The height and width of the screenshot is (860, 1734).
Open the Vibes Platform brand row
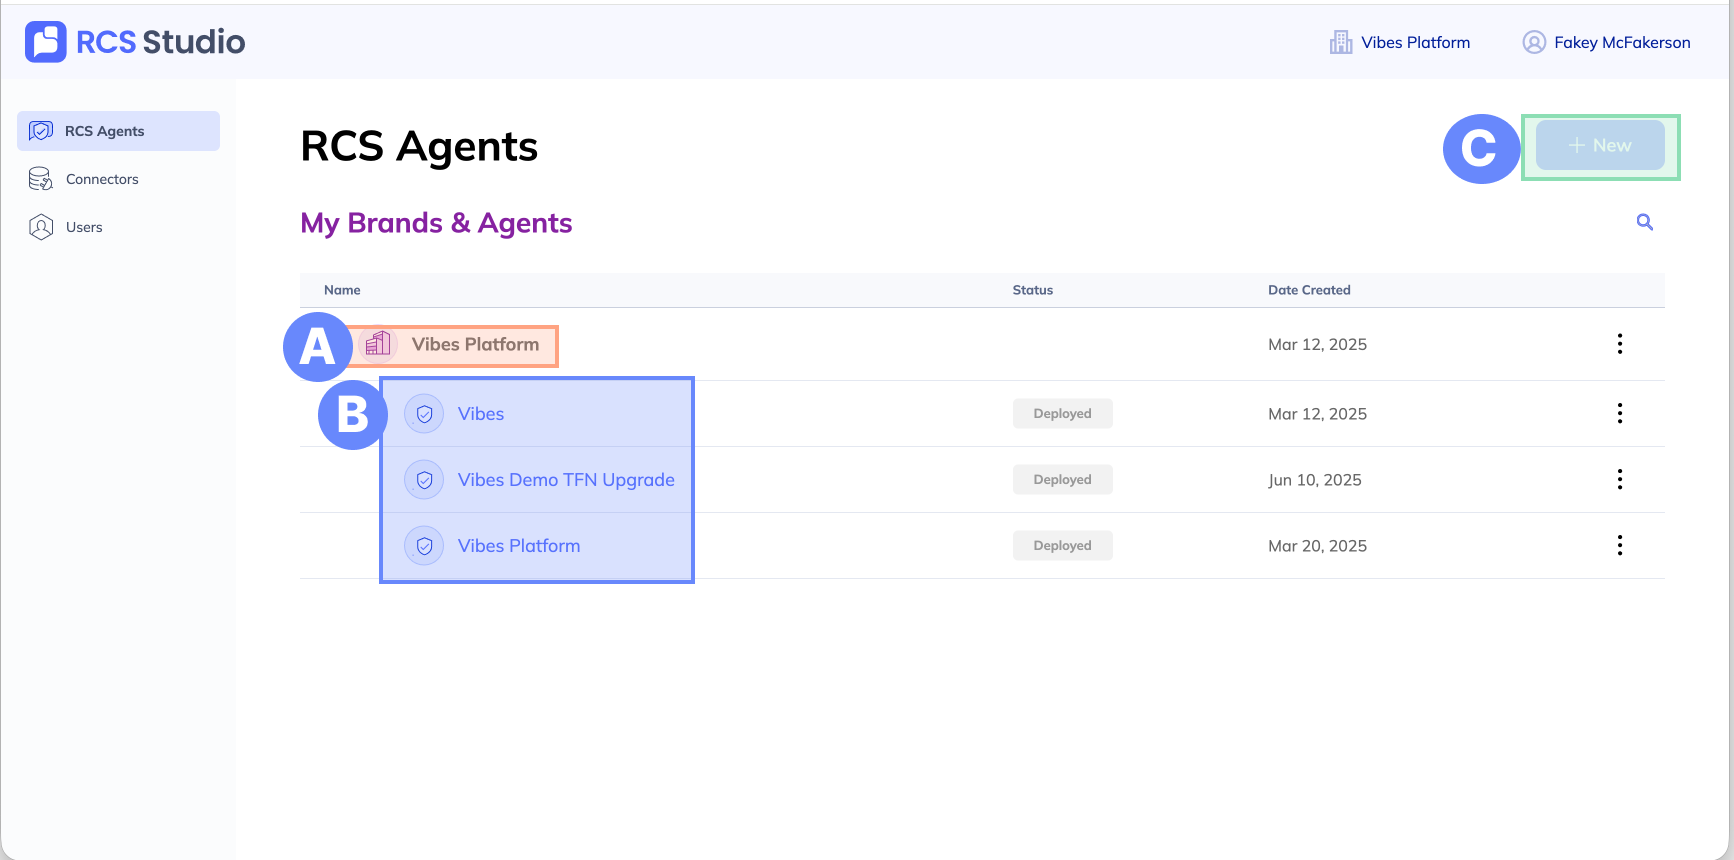475,344
